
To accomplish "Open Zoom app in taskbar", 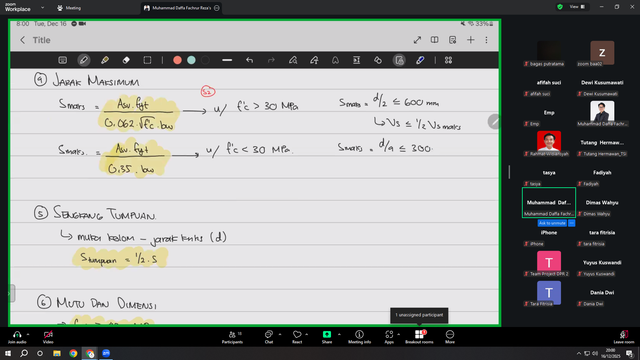I will point(106,353).
